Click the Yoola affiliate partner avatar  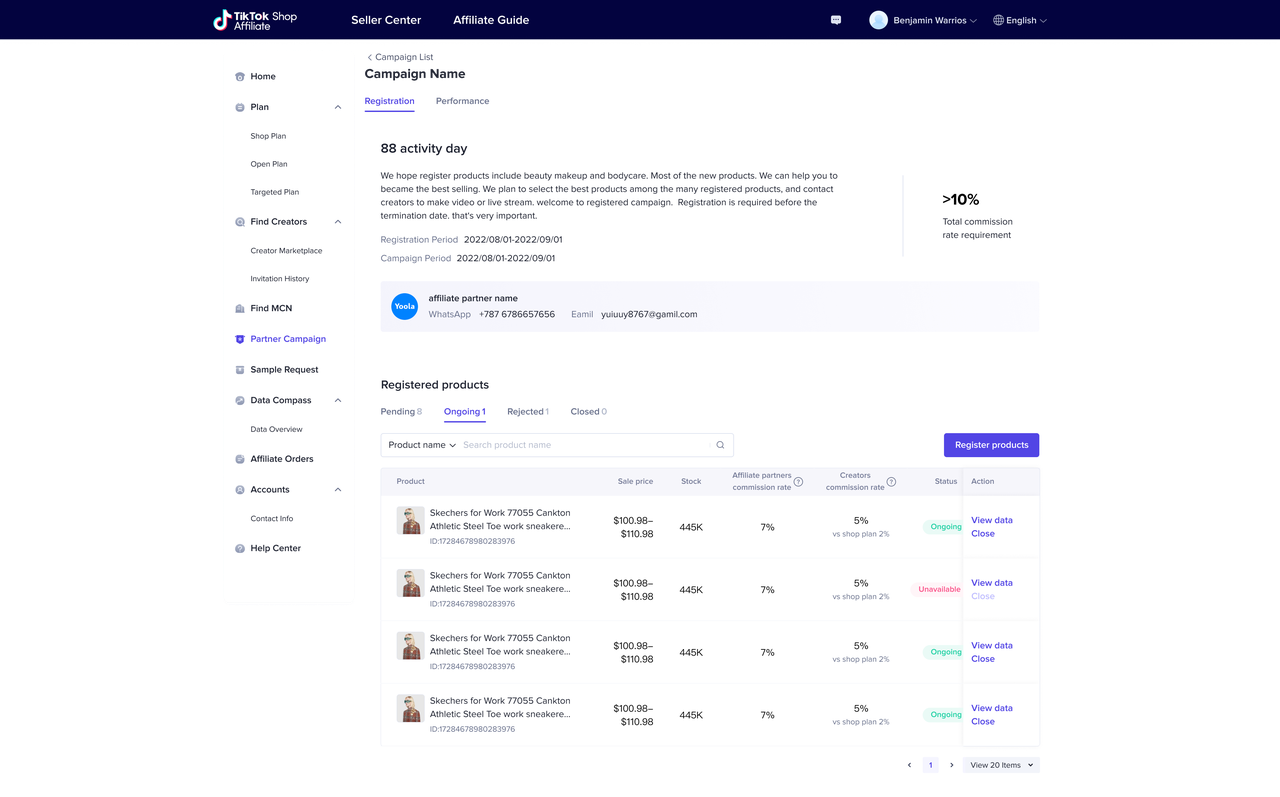tap(404, 306)
